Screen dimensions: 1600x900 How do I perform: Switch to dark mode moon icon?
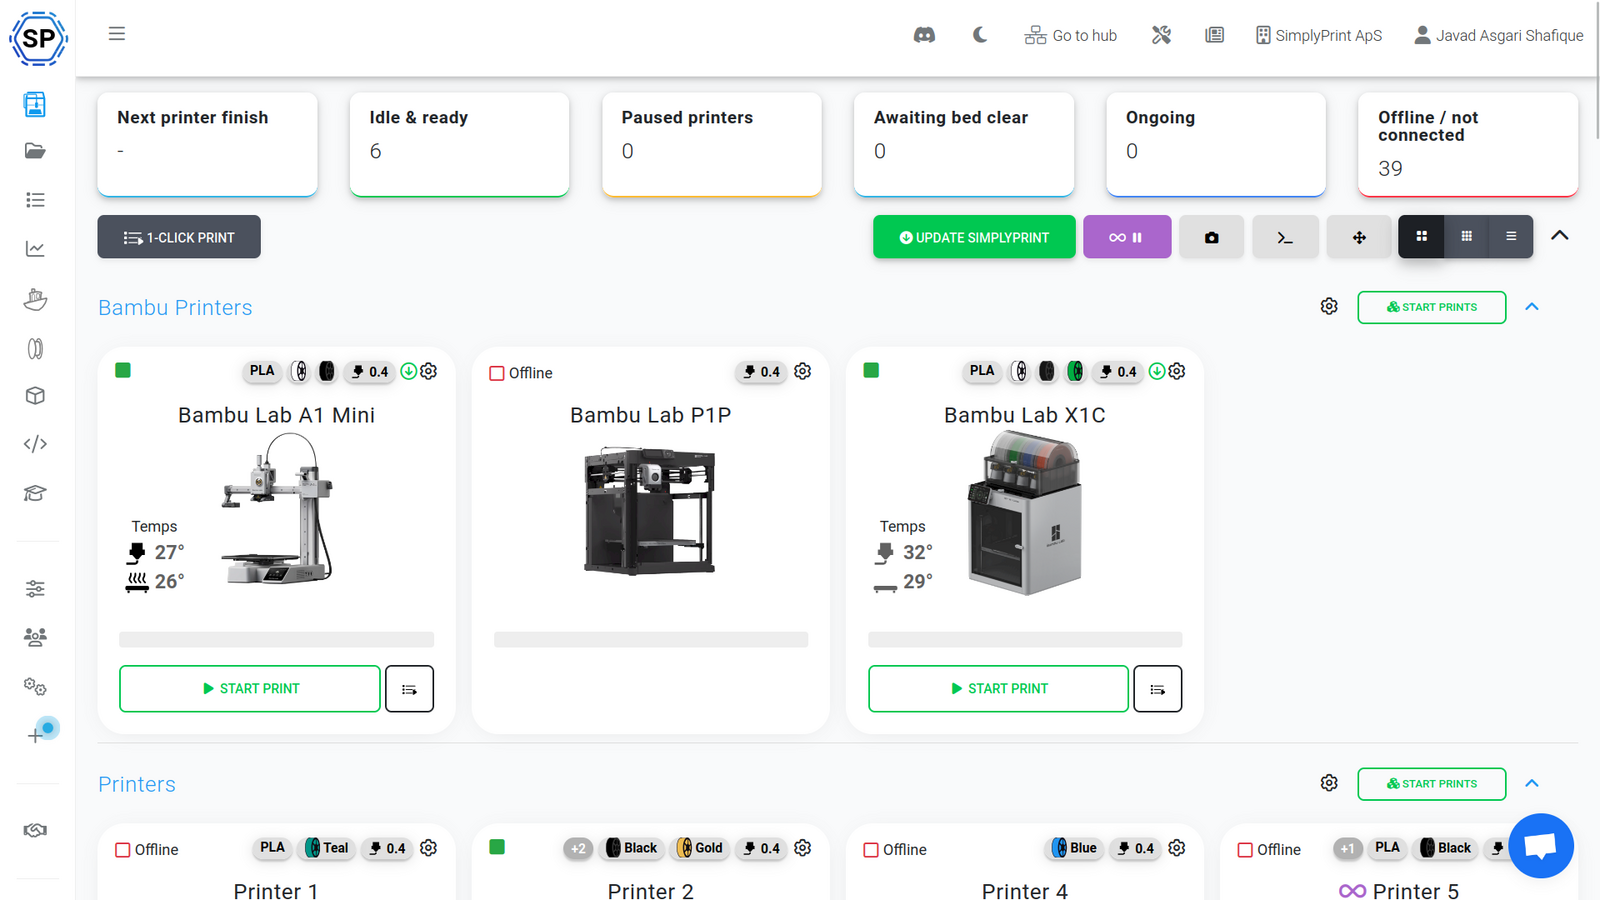click(980, 35)
